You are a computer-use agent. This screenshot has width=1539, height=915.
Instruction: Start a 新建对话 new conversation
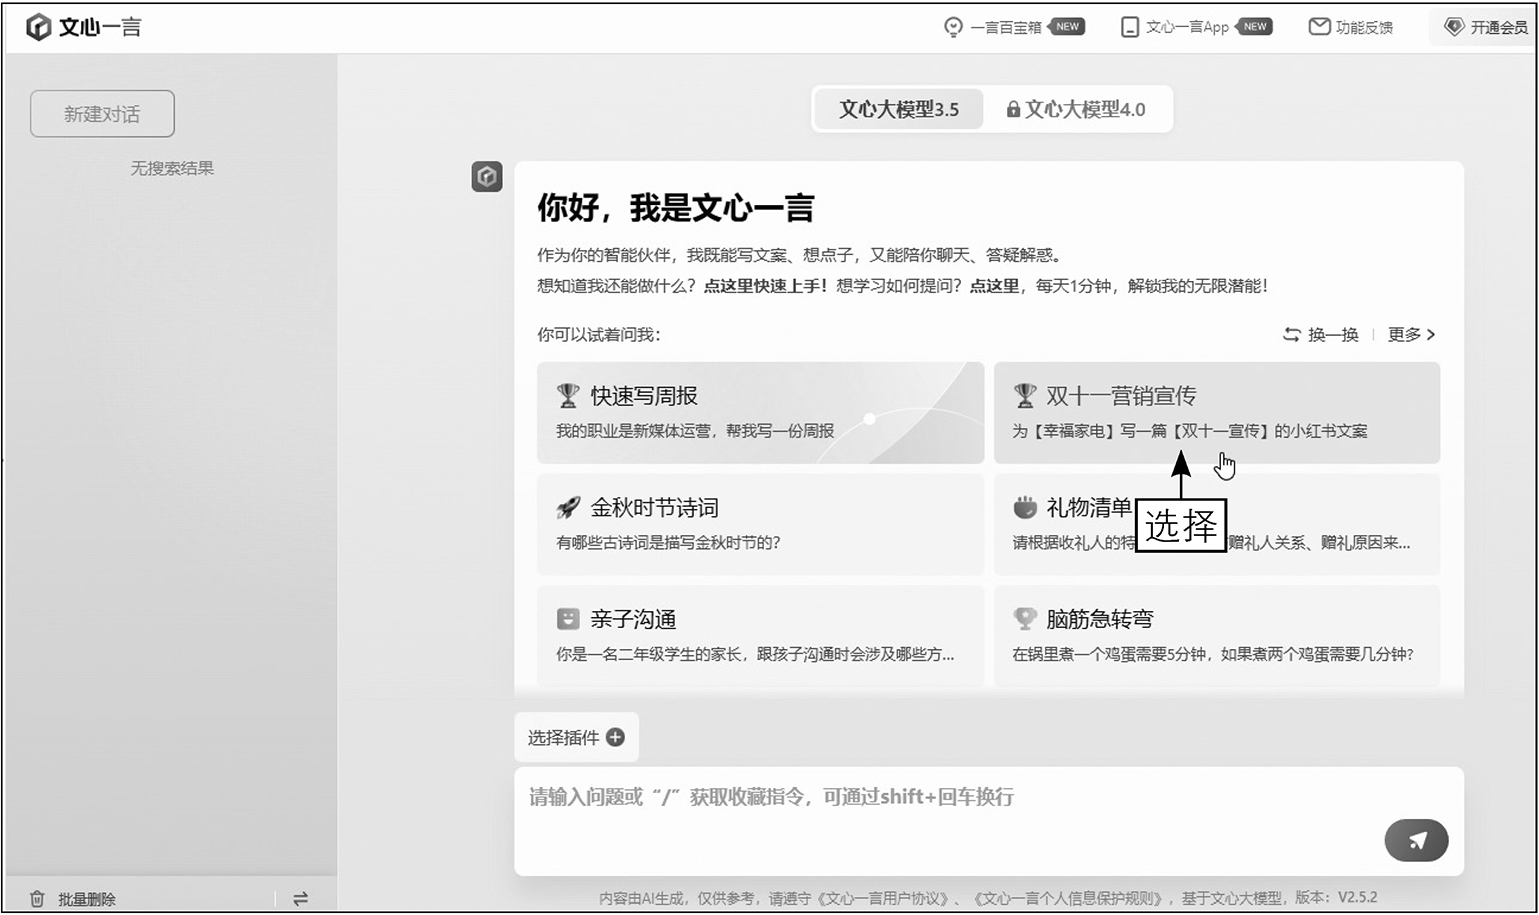(x=102, y=114)
